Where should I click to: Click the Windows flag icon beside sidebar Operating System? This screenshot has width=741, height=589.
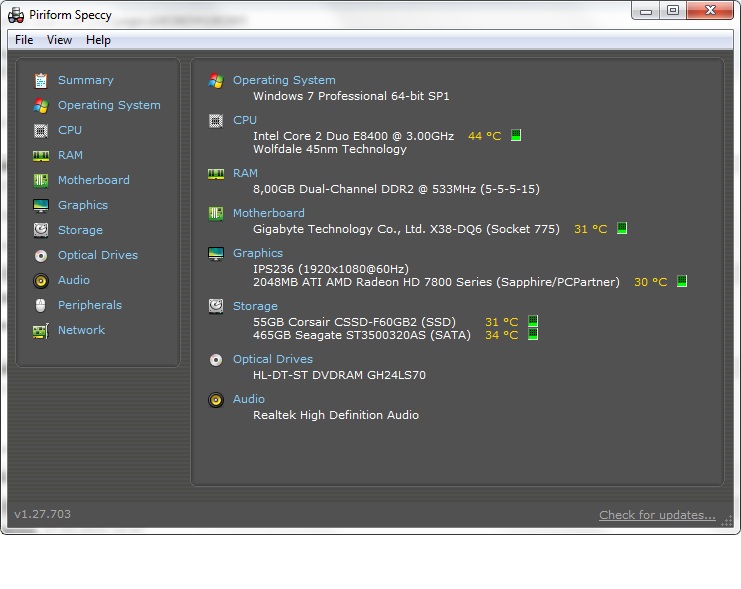pos(41,105)
